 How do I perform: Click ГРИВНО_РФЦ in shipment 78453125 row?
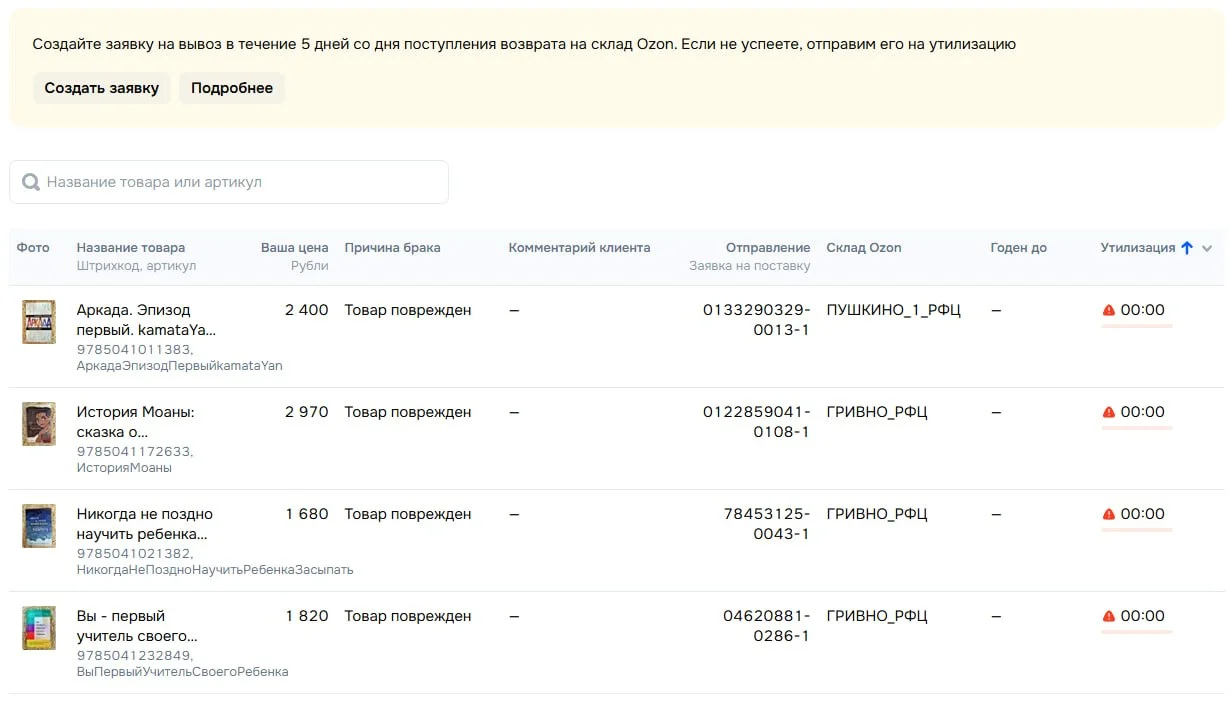[877, 514]
